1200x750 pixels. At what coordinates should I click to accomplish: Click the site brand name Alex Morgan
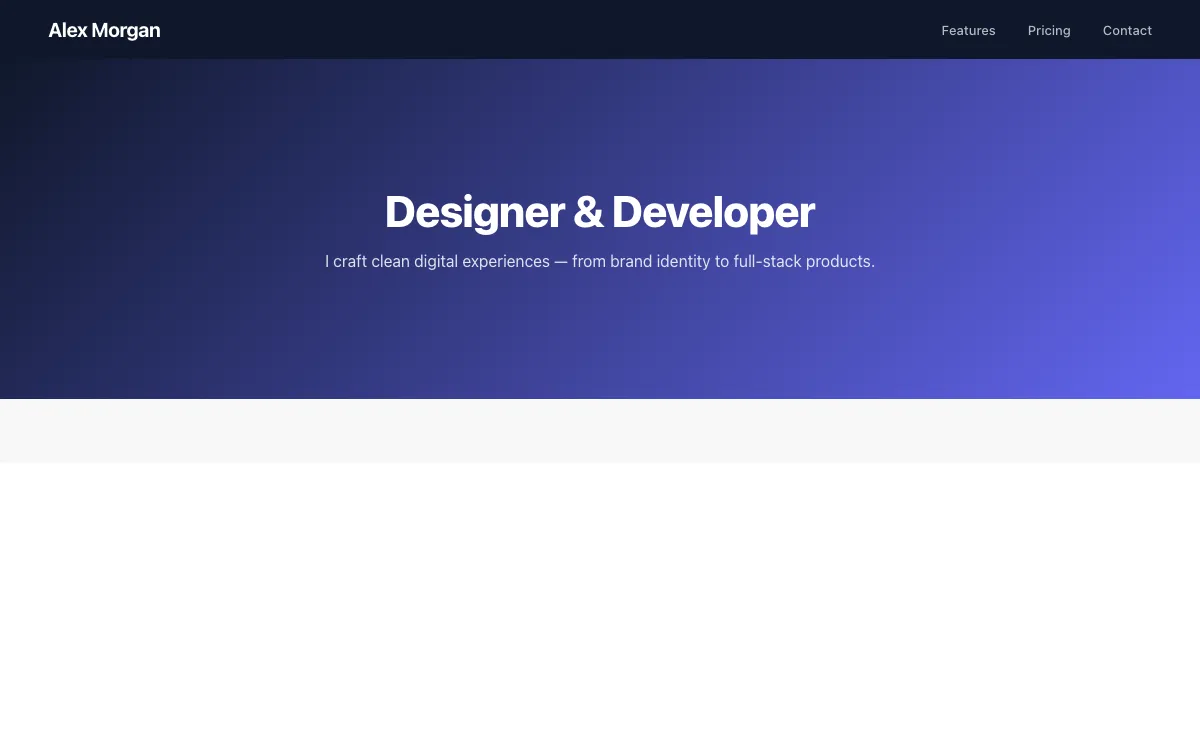pos(104,30)
